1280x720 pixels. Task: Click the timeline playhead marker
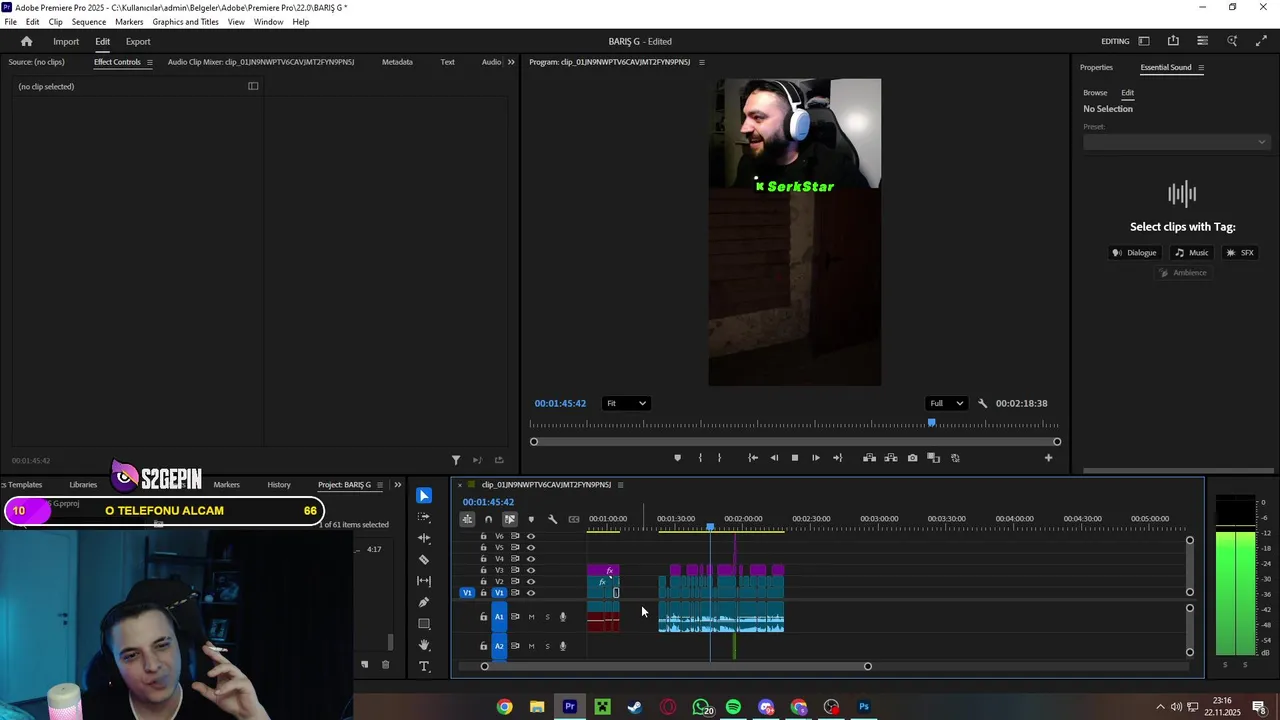tap(710, 527)
